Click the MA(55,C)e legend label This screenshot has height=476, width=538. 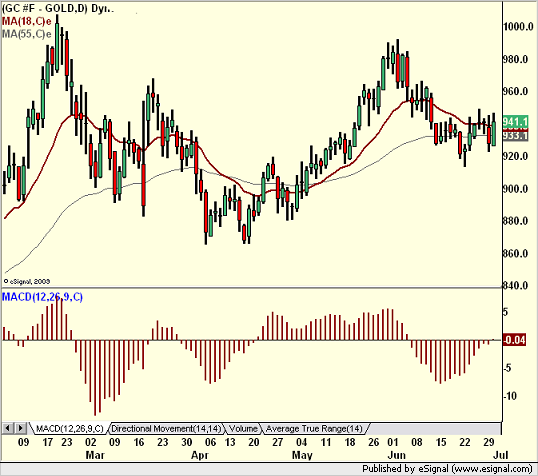pyautogui.click(x=26, y=34)
